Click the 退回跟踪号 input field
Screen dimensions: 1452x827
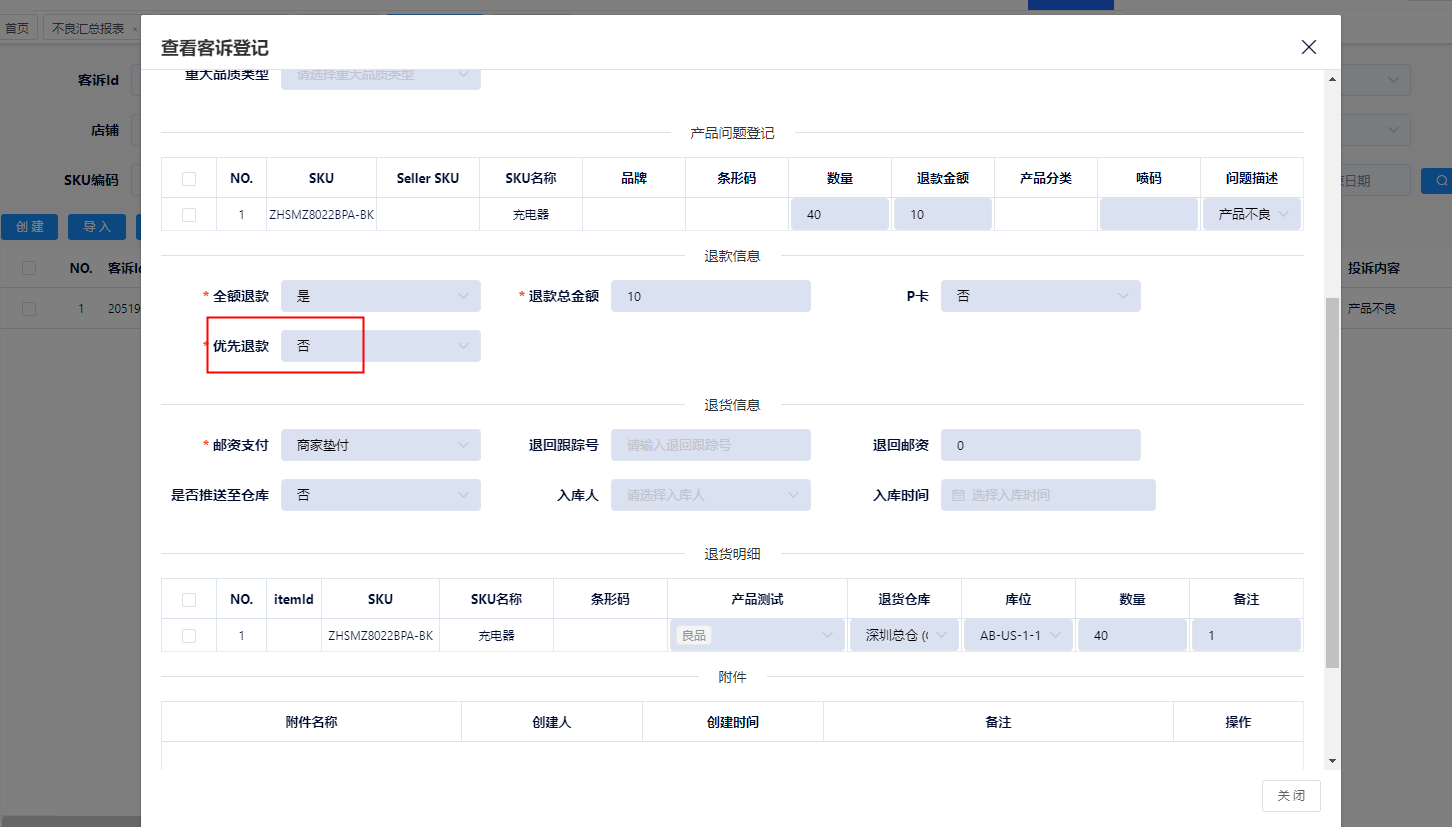[x=710, y=445]
